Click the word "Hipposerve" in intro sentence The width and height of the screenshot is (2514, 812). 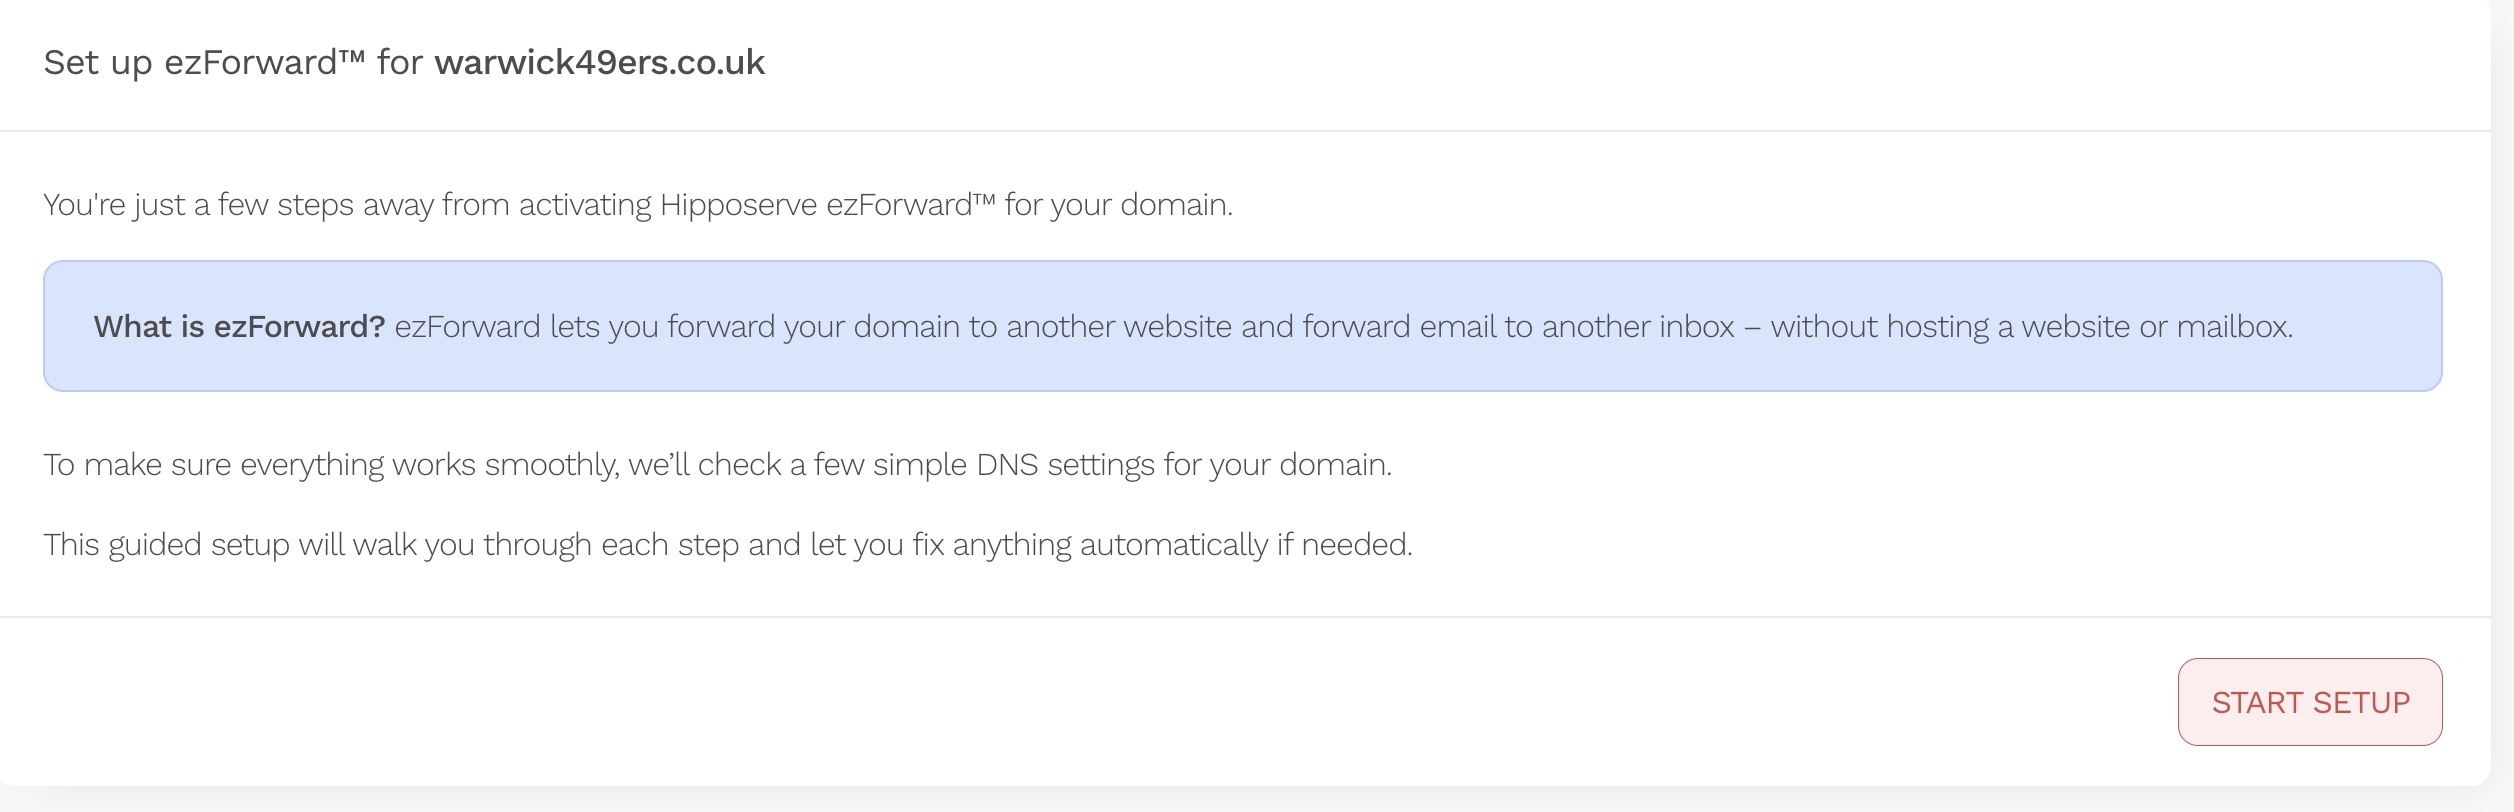(x=738, y=205)
